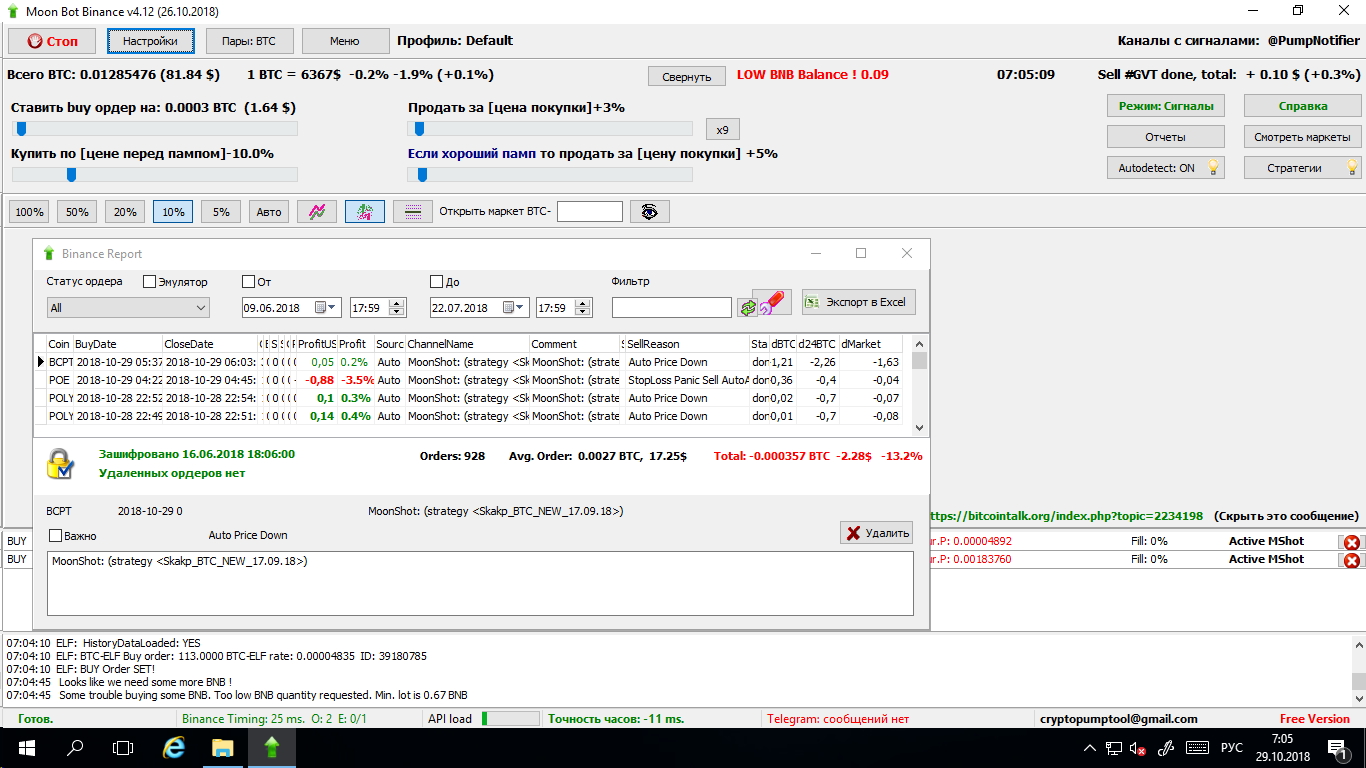1366x768 pixels.
Task: Toggle the Autodetect: ON button
Action: pos(1166,168)
